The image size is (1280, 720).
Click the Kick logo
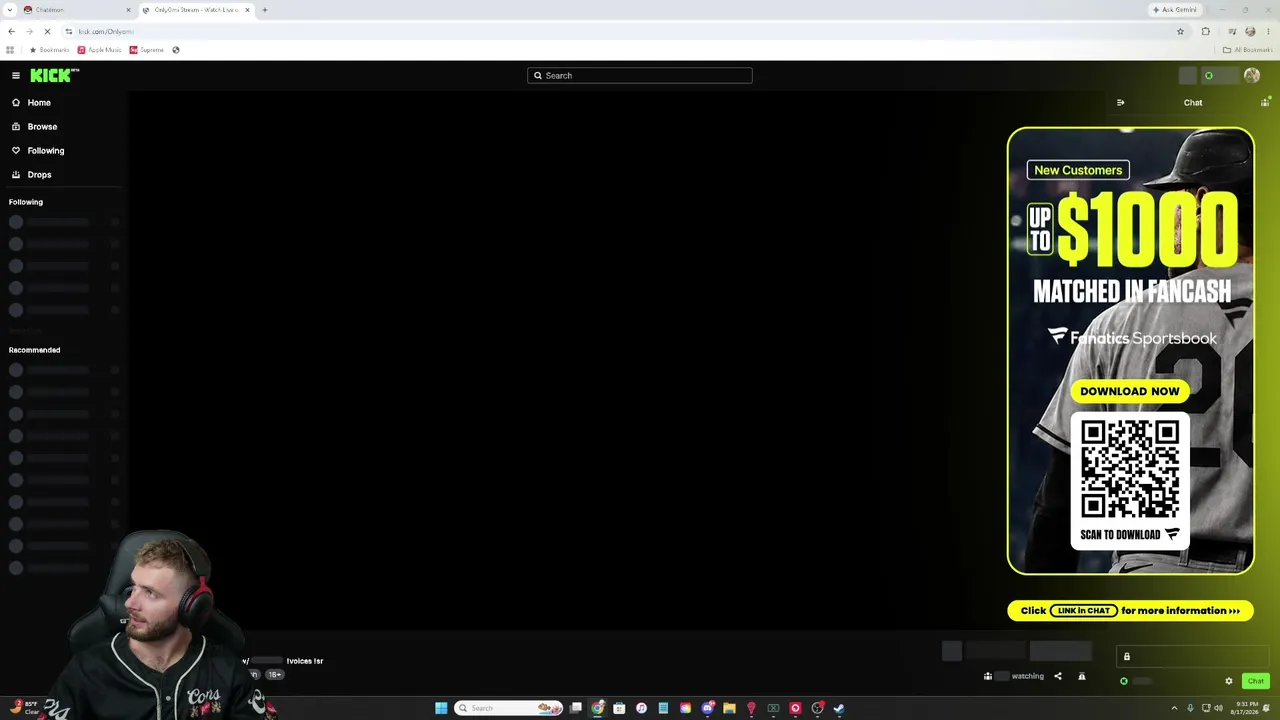click(x=54, y=75)
